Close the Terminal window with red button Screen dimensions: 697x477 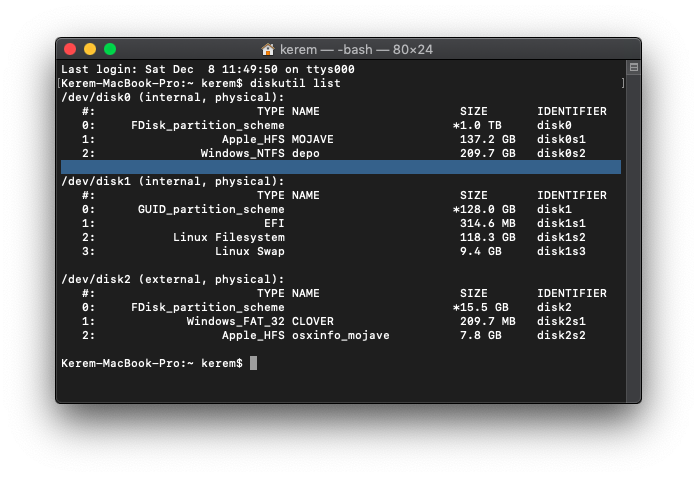tap(70, 49)
